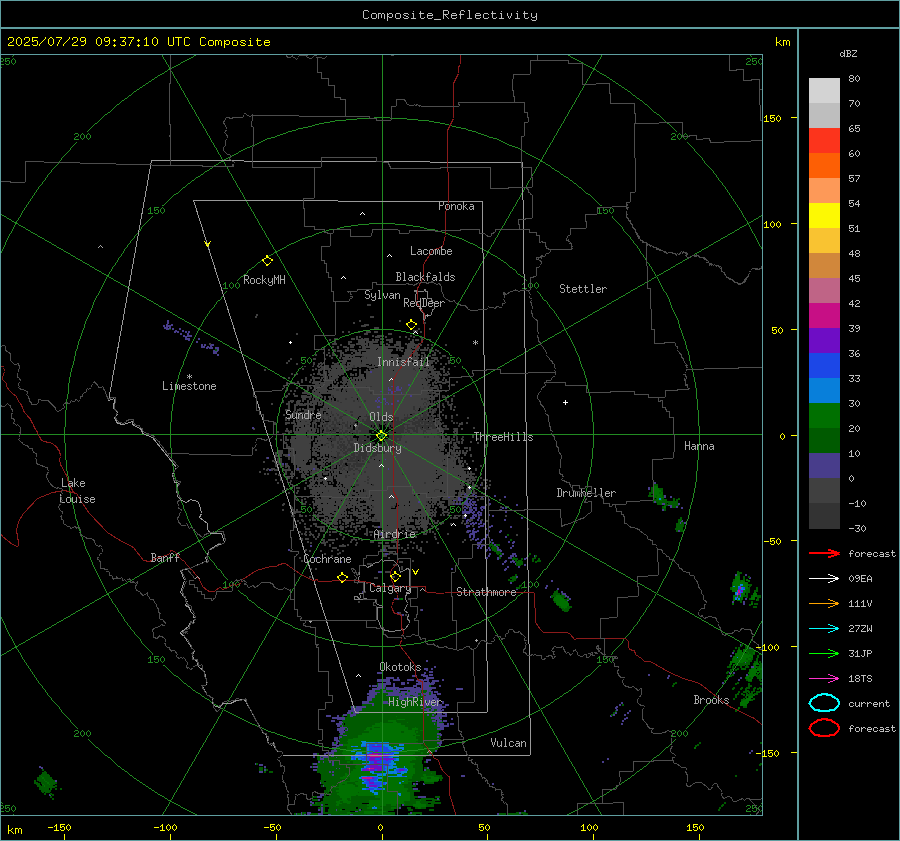Click the Blackfalds town label
The height and width of the screenshot is (841, 900).
click(425, 277)
